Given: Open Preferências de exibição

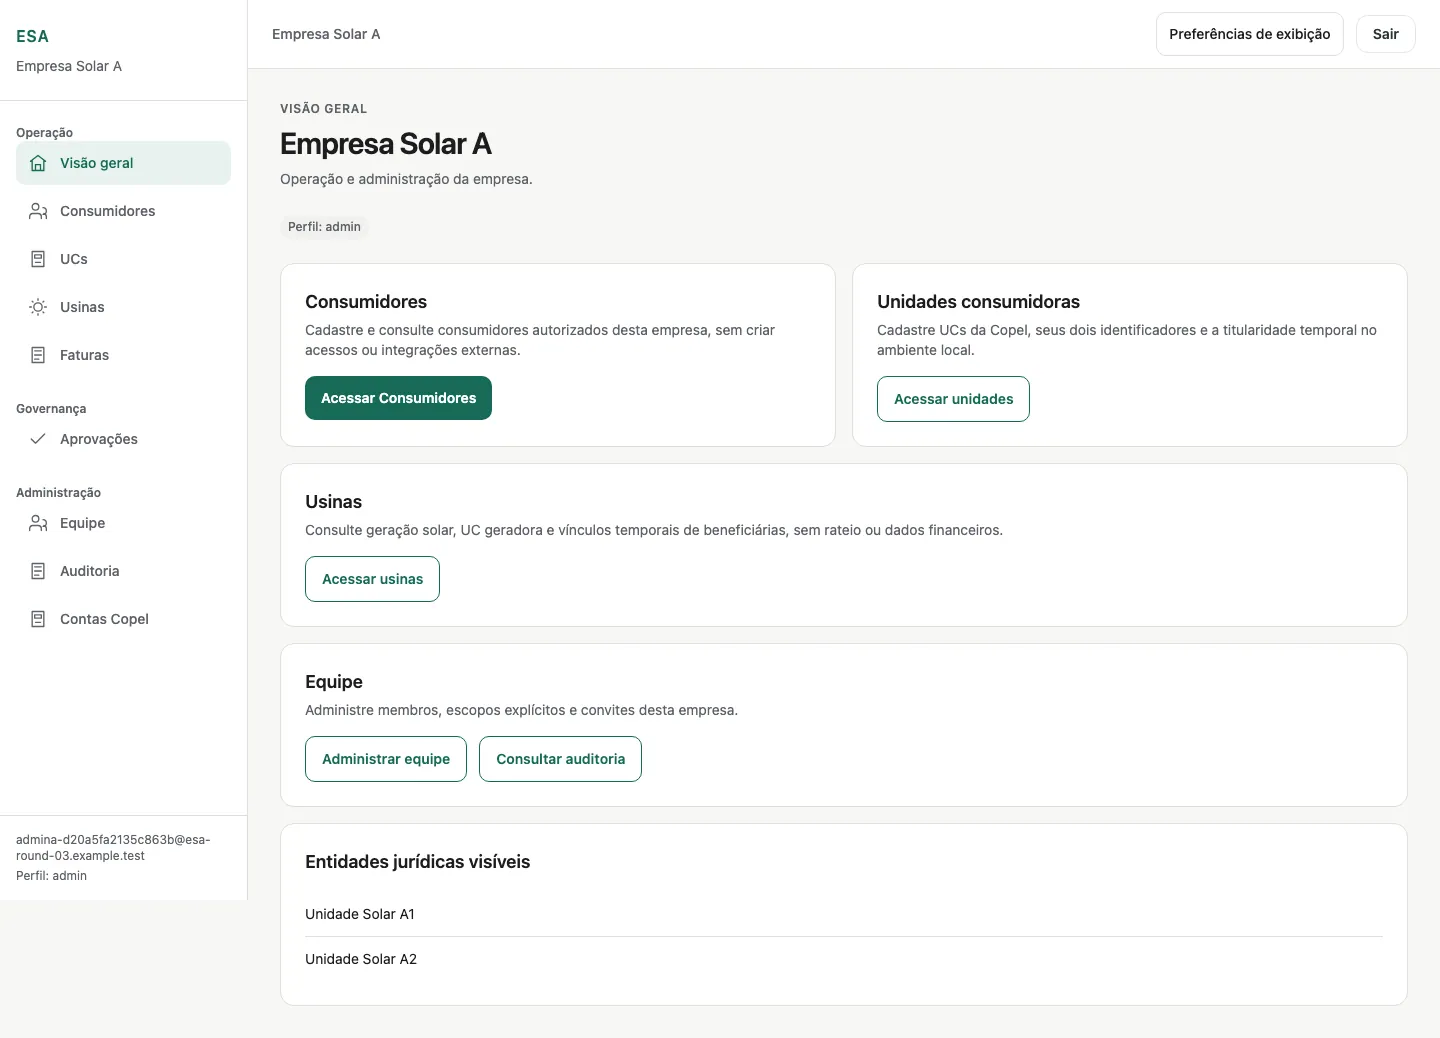Looking at the screenshot, I should coord(1249,34).
